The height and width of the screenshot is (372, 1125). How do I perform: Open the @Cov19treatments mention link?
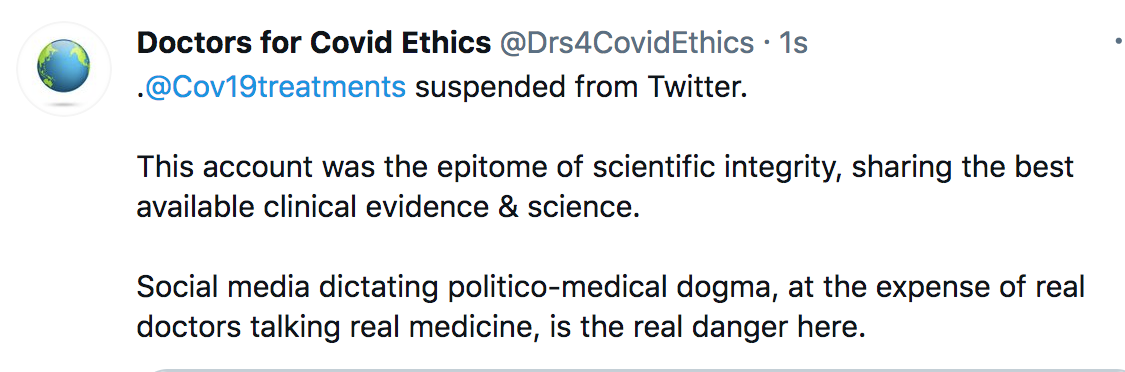click(276, 87)
